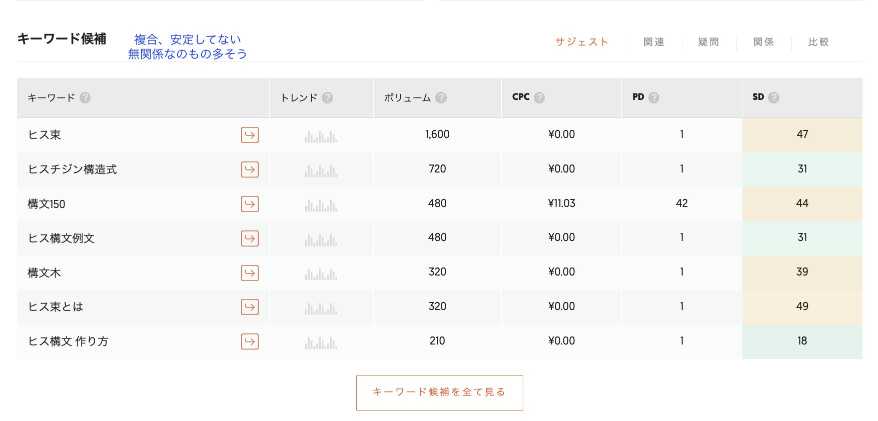Click the ヒス束 trend sparkline chart
The width and height of the screenshot is (878, 421).
tap(321, 136)
